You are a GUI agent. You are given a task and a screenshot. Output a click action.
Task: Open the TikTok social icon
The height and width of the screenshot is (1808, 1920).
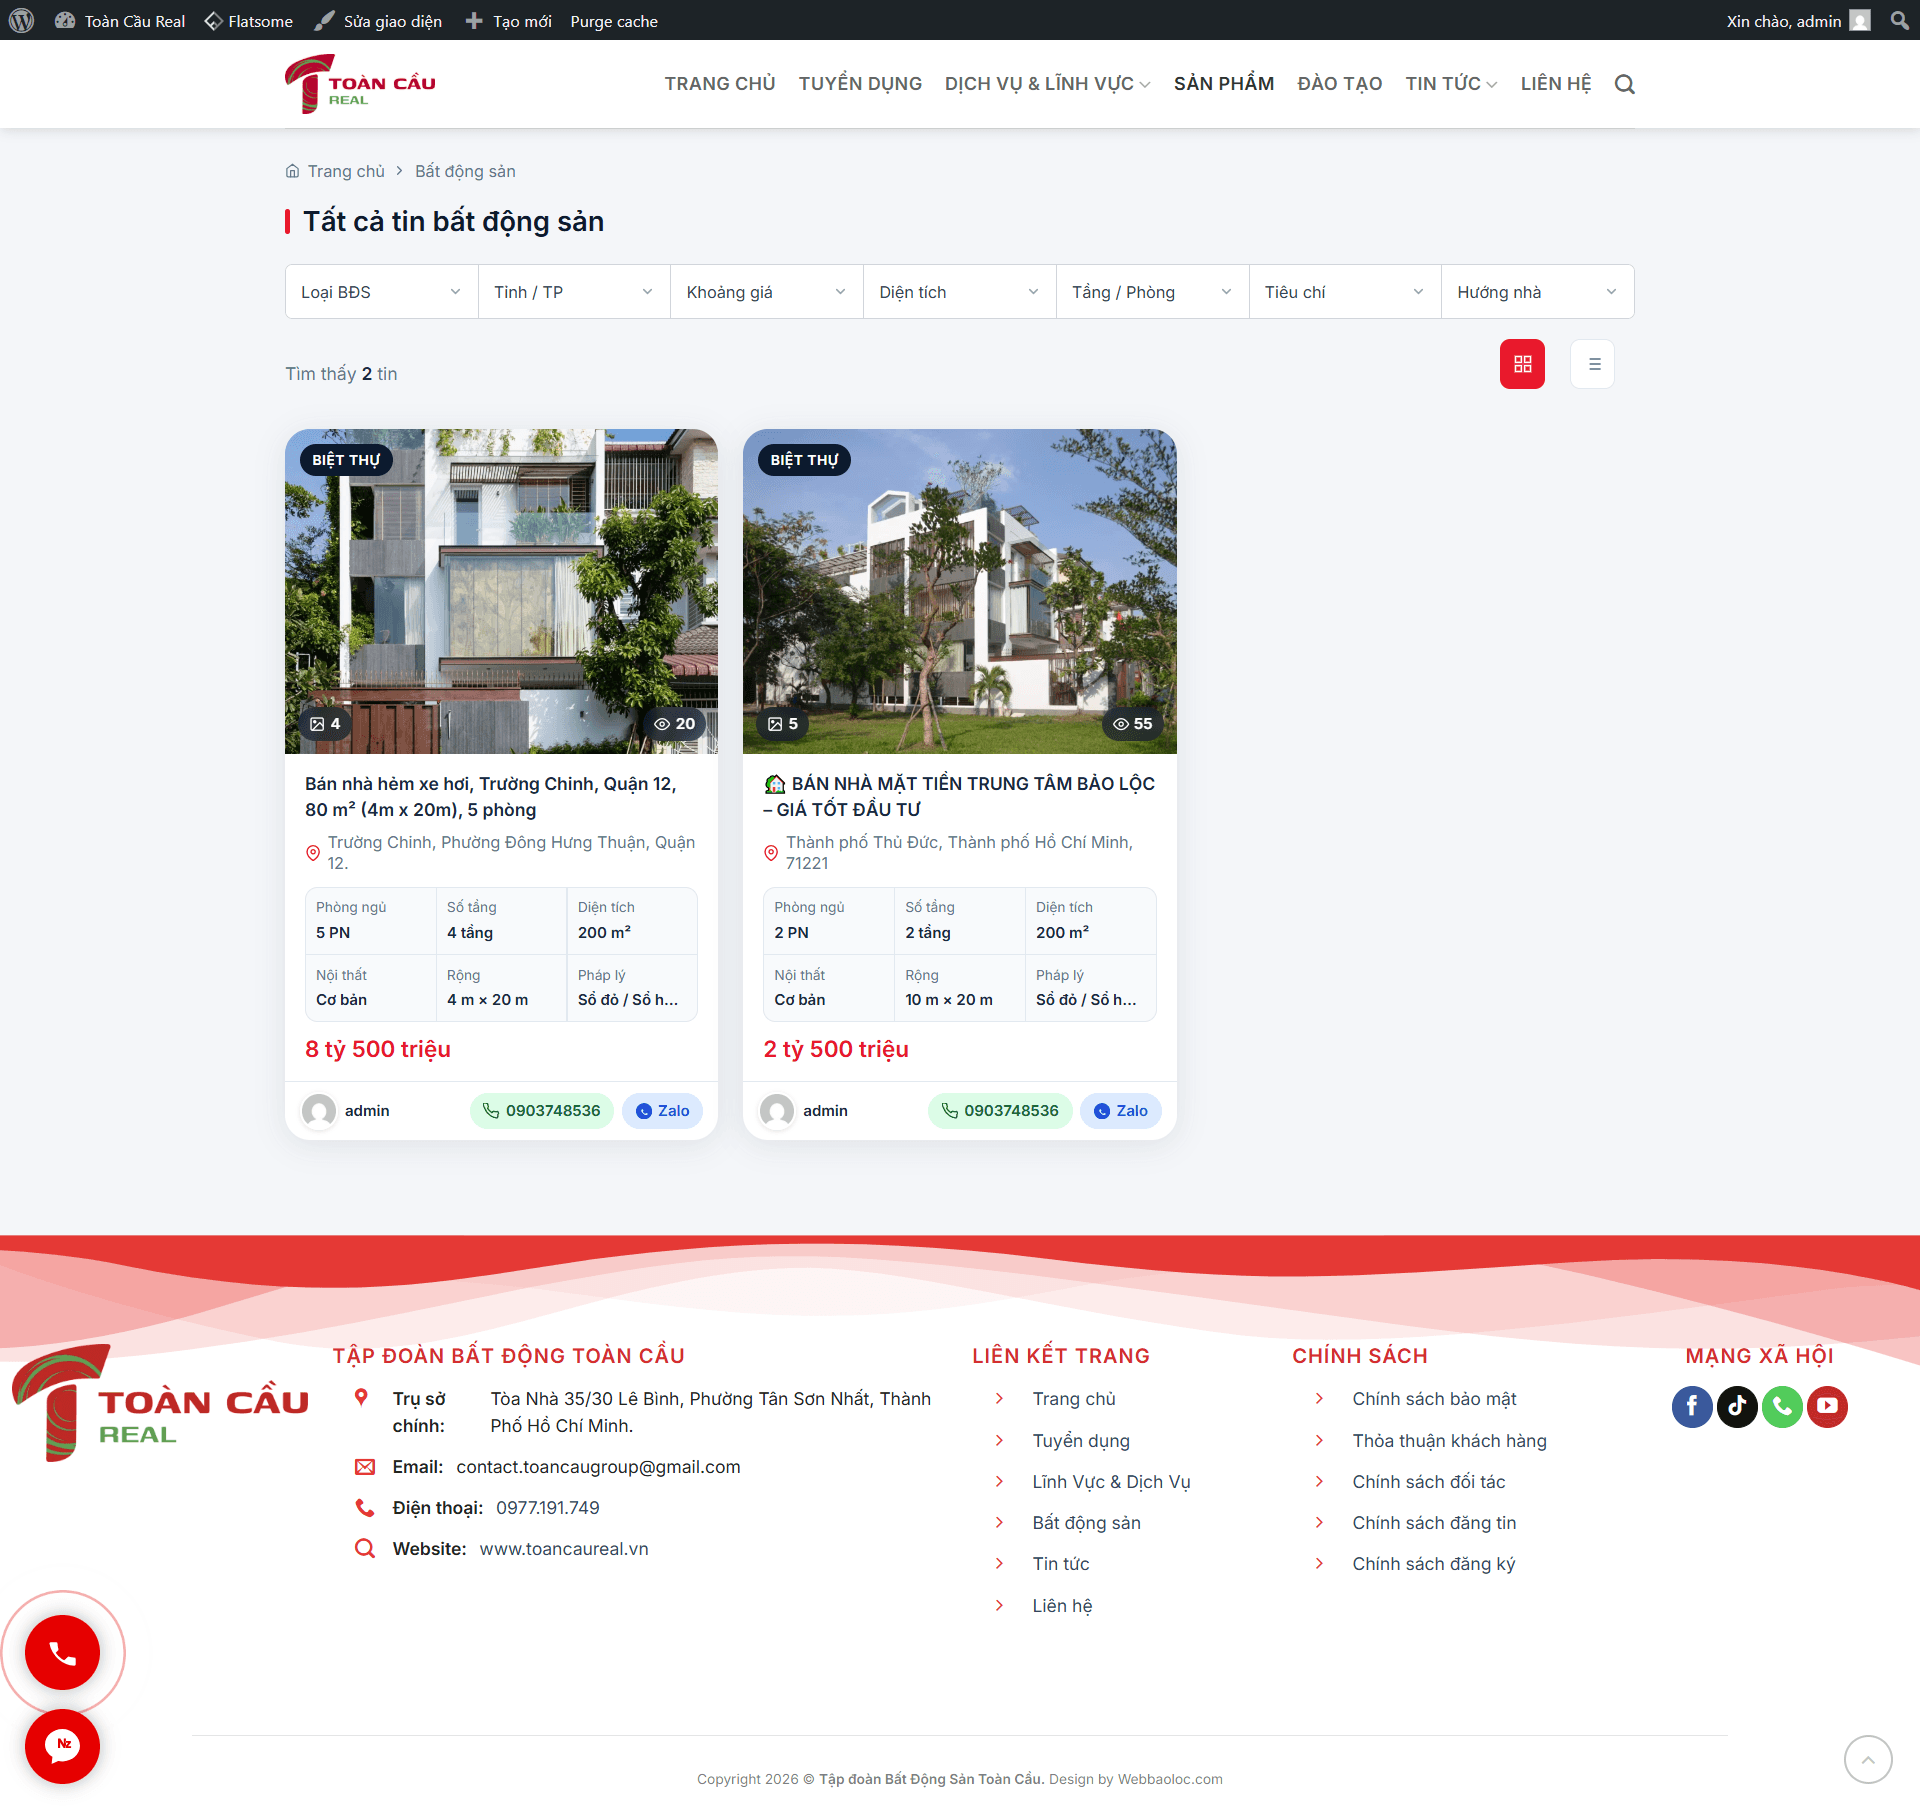[x=1737, y=1406]
